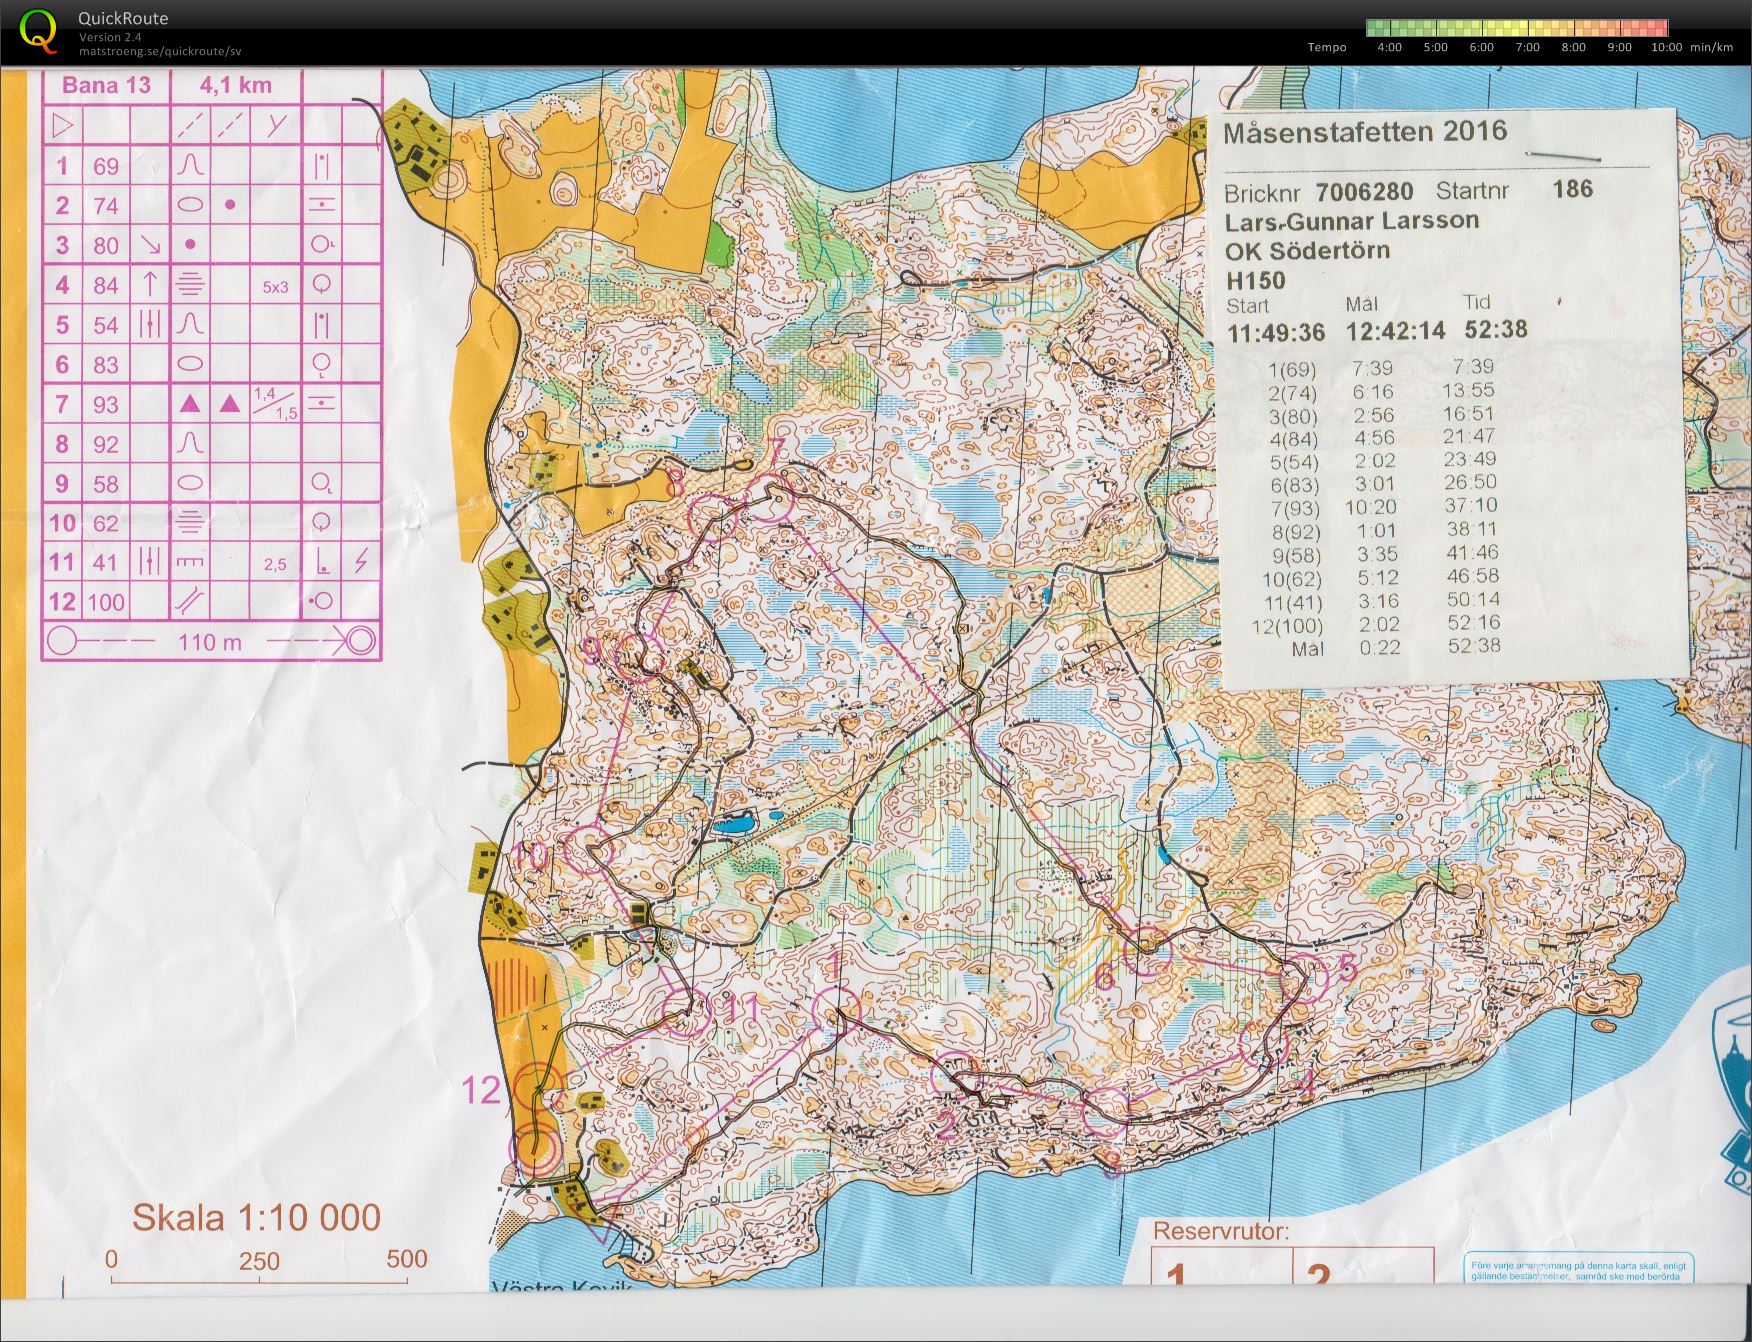This screenshot has height=1342, width=1752.
Task: Click the 12(100) split row label
Action: (x=1287, y=627)
